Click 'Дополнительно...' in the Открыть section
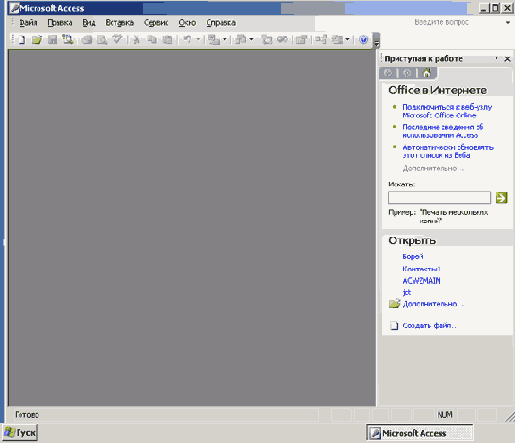 point(433,304)
